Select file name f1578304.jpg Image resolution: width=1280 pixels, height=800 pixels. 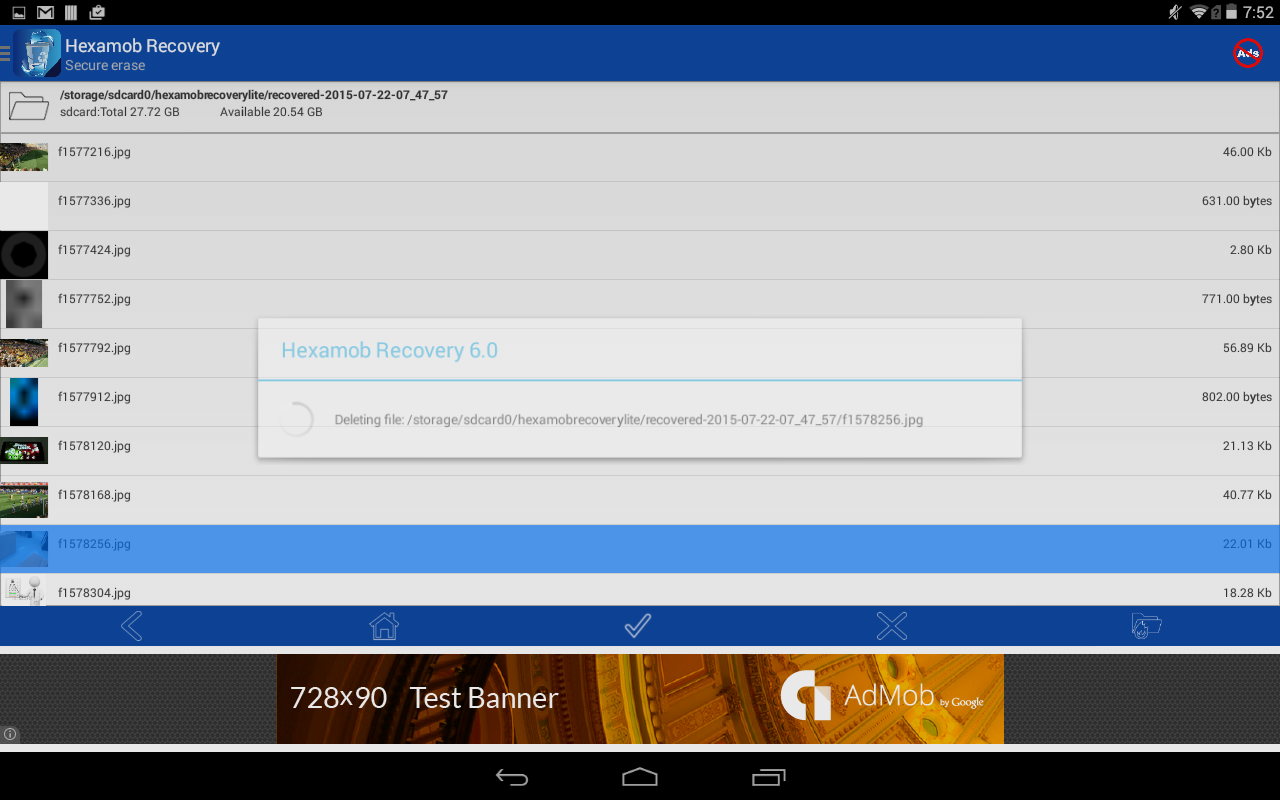(94, 593)
